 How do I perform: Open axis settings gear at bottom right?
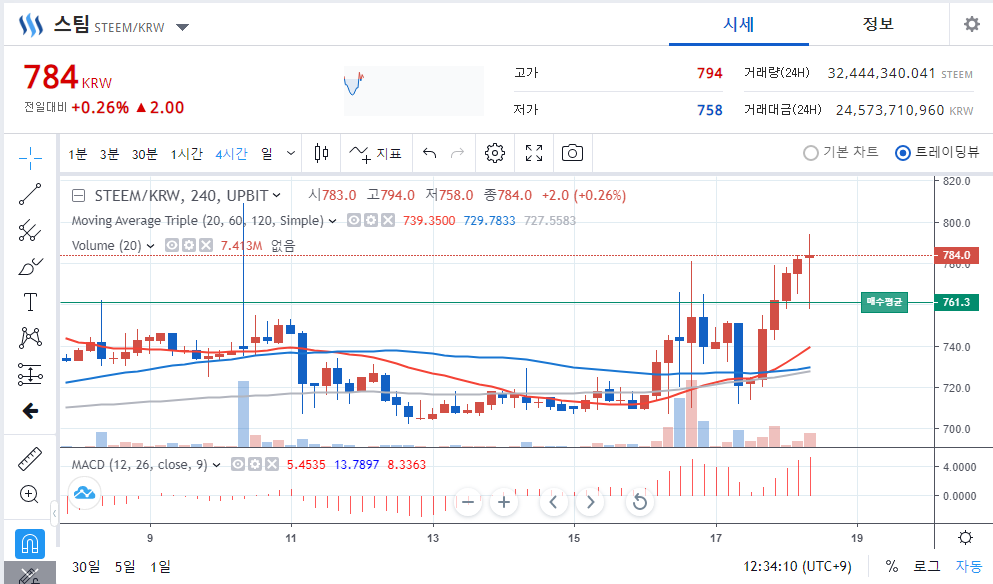[965, 538]
